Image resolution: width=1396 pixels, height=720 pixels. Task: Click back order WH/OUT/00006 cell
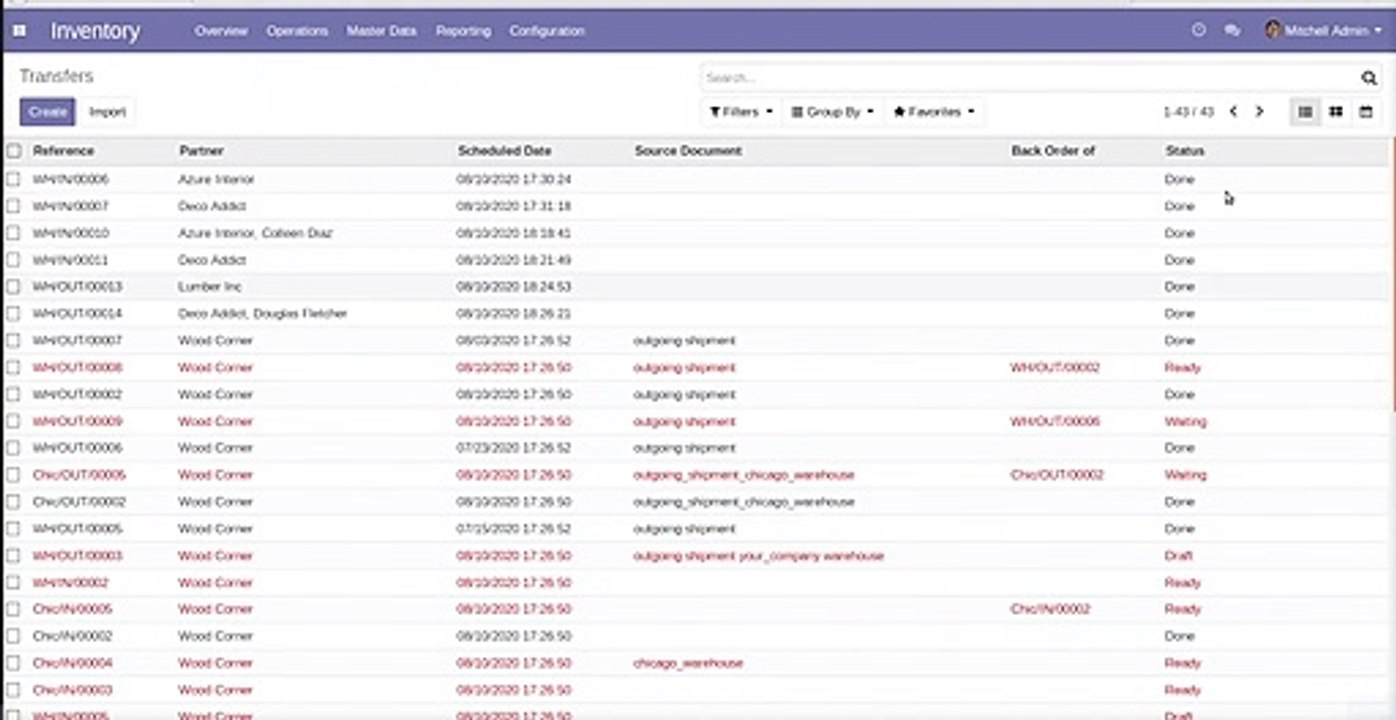(x=1055, y=422)
